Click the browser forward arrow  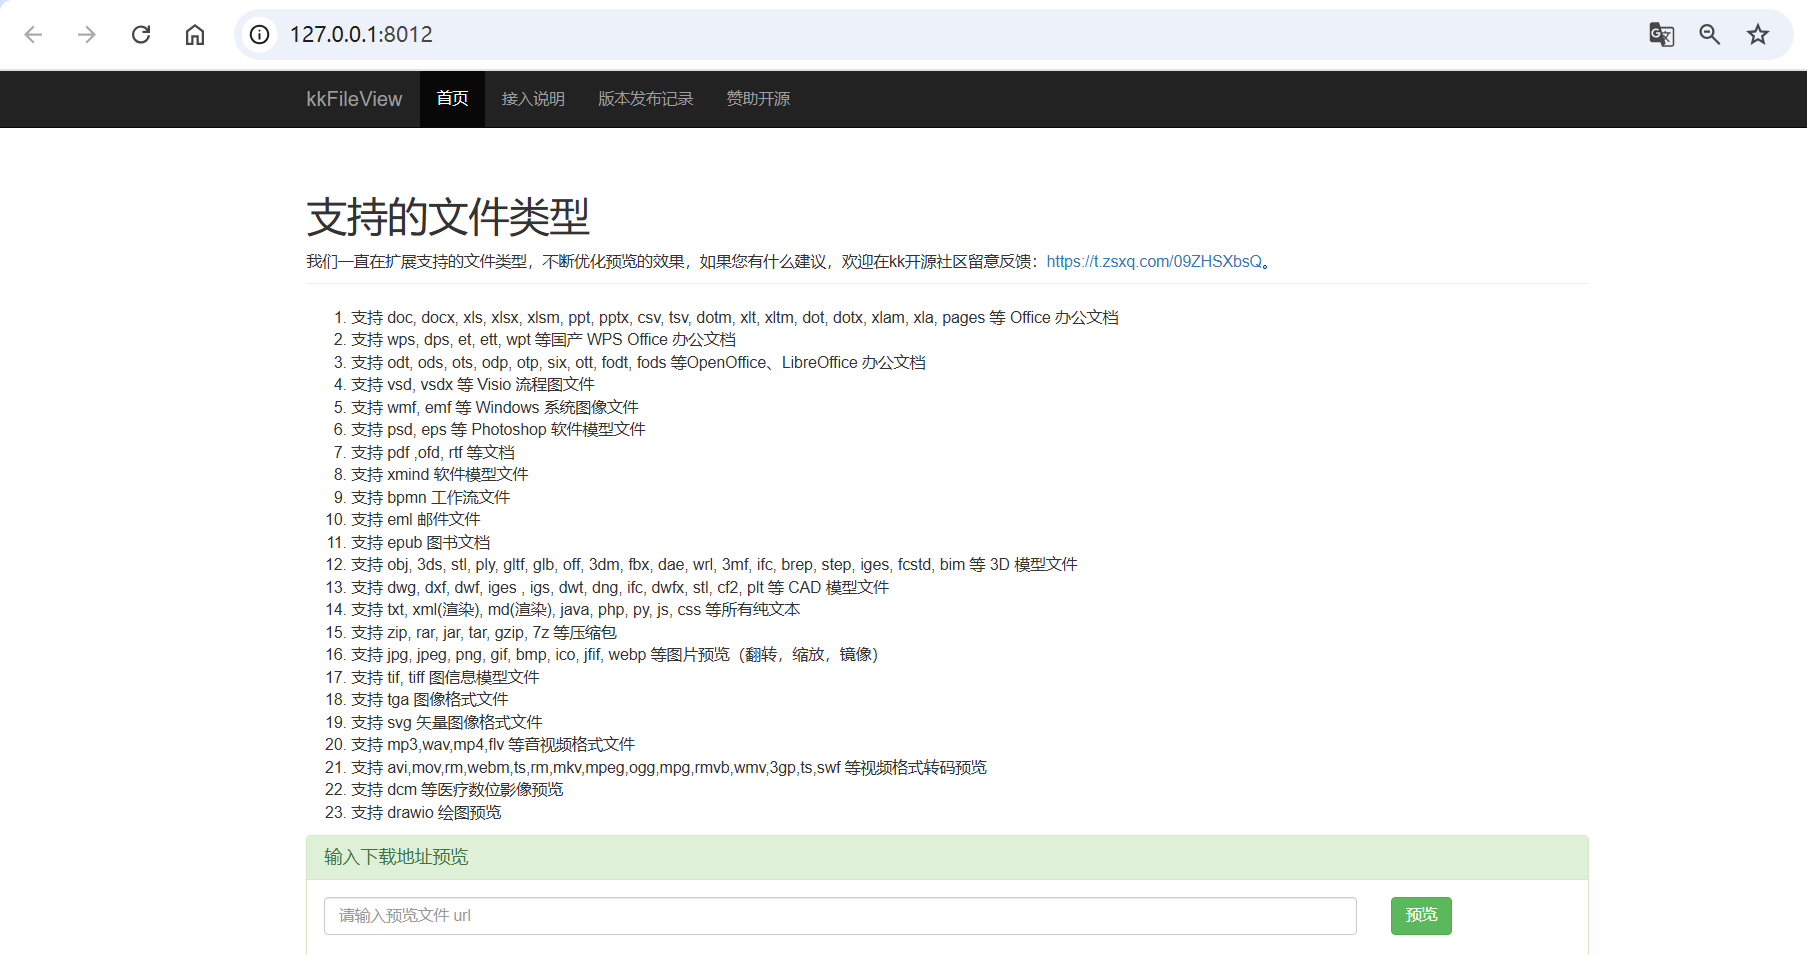87,35
